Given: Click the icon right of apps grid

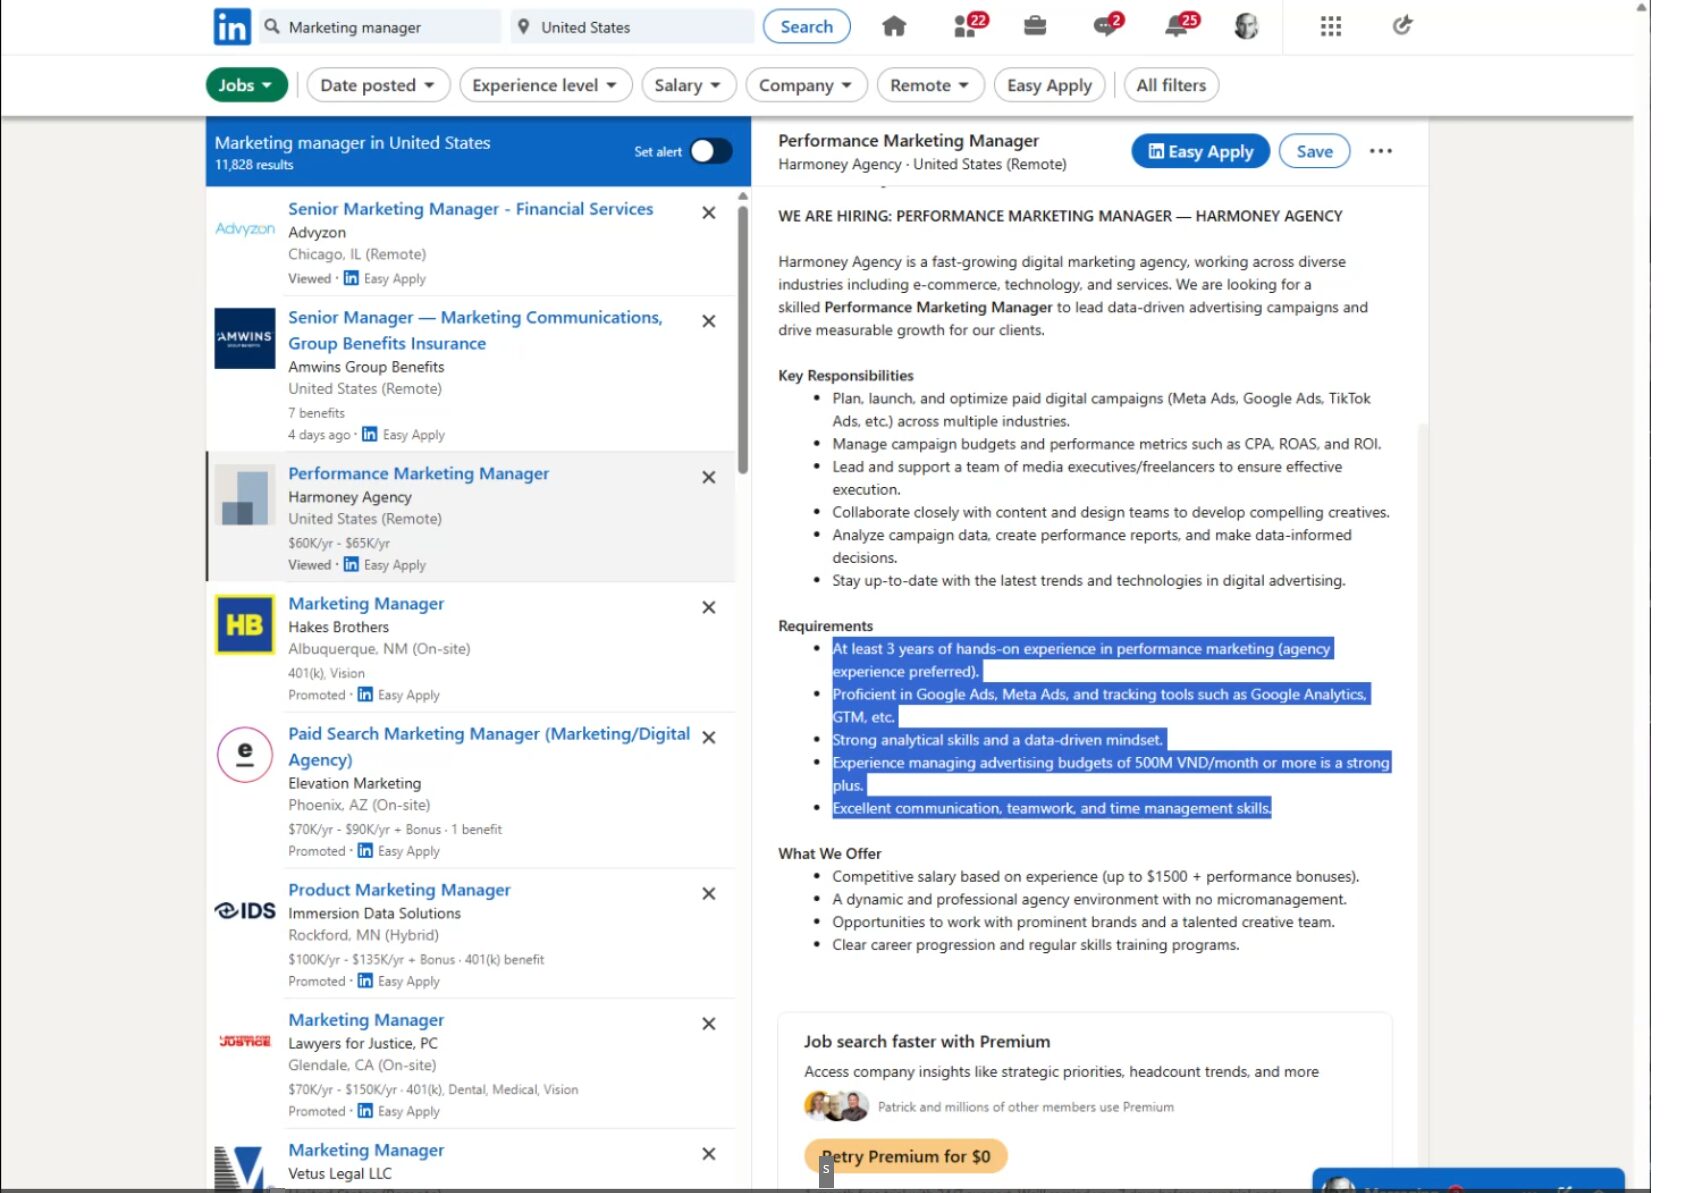Looking at the screenshot, I should click(x=1402, y=26).
